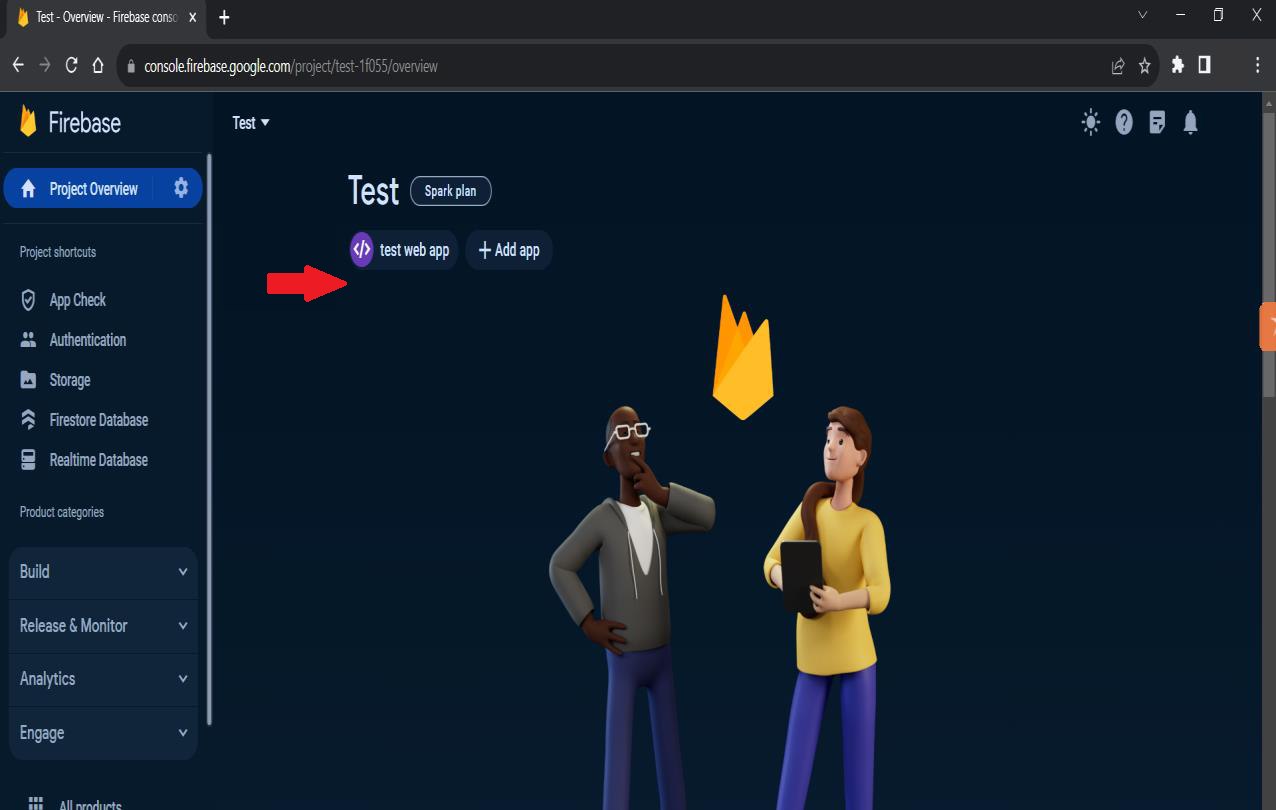Image resolution: width=1276 pixels, height=810 pixels.
Task: Open browser extensions puzzle icon
Action: point(1177,65)
